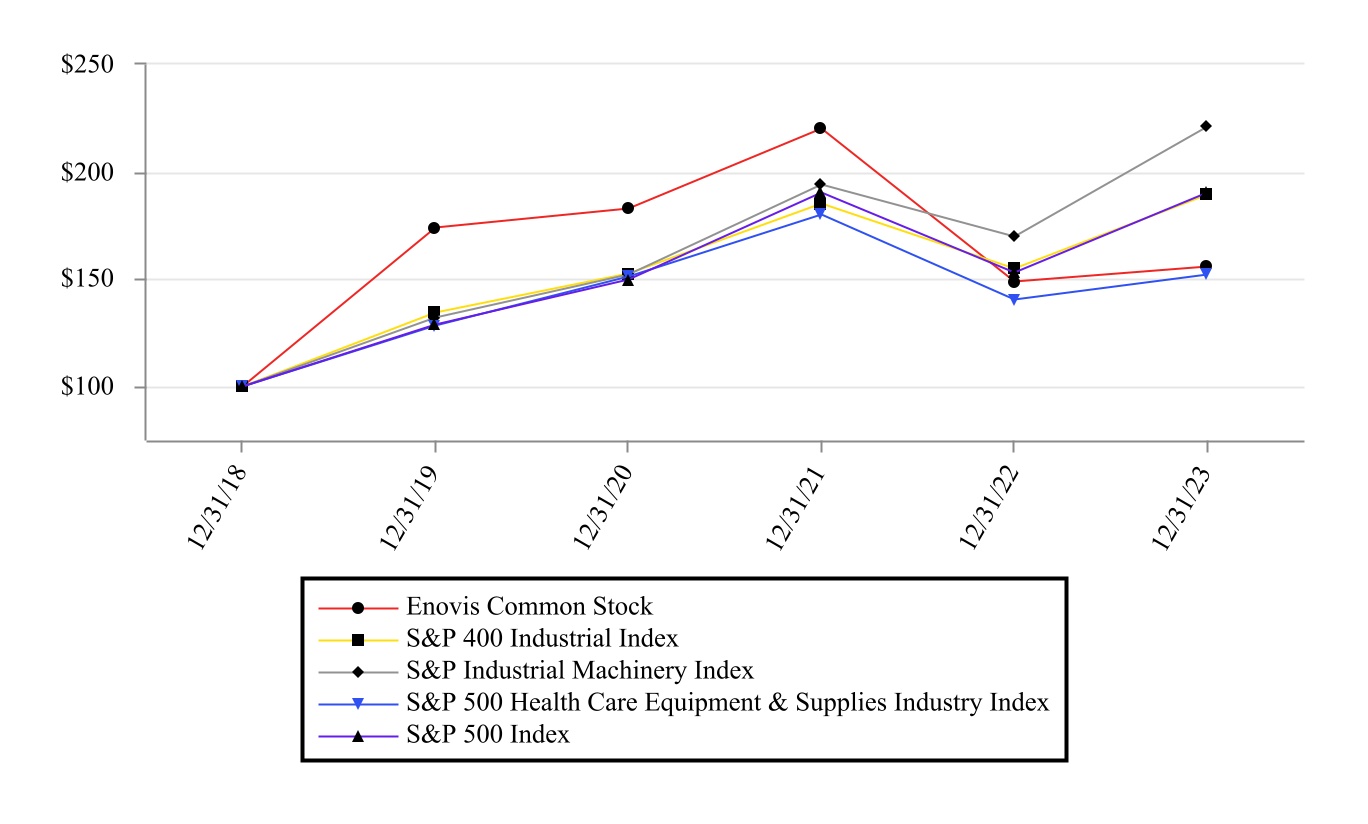The height and width of the screenshot is (824, 1368).
Task: Click the "Enovis Common Stock" legend label
Action: coord(529,607)
